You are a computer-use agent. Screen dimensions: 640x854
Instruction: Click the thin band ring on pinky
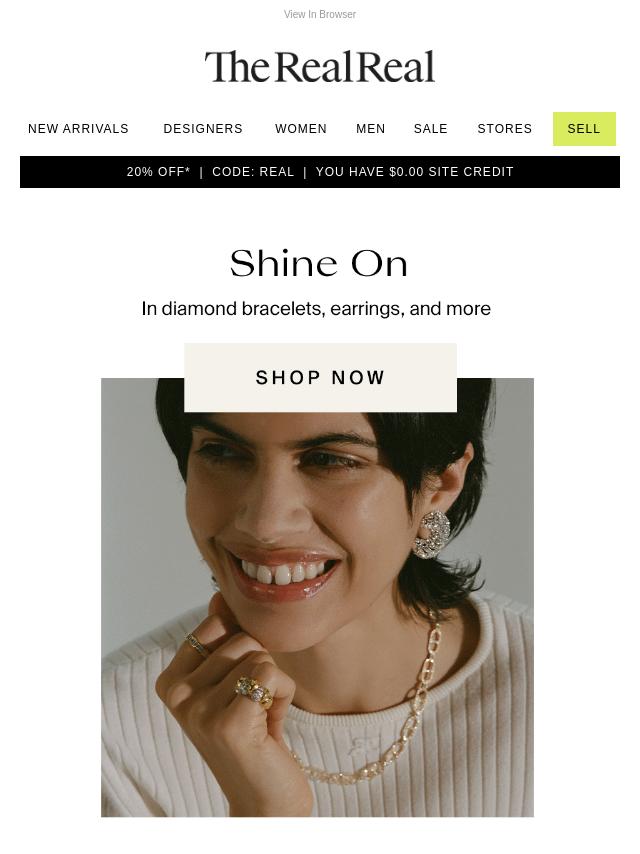(196, 644)
